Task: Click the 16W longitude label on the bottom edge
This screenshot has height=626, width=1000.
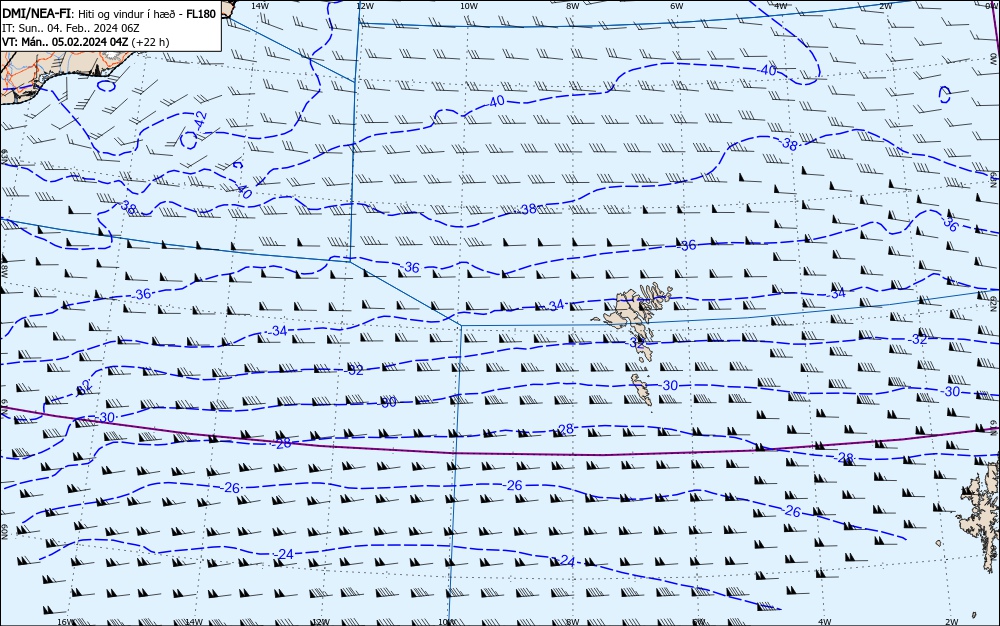Action: coord(65,622)
